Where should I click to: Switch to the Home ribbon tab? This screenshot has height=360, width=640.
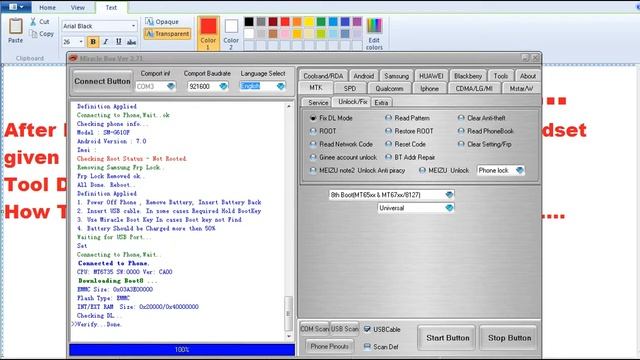pos(47,7)
